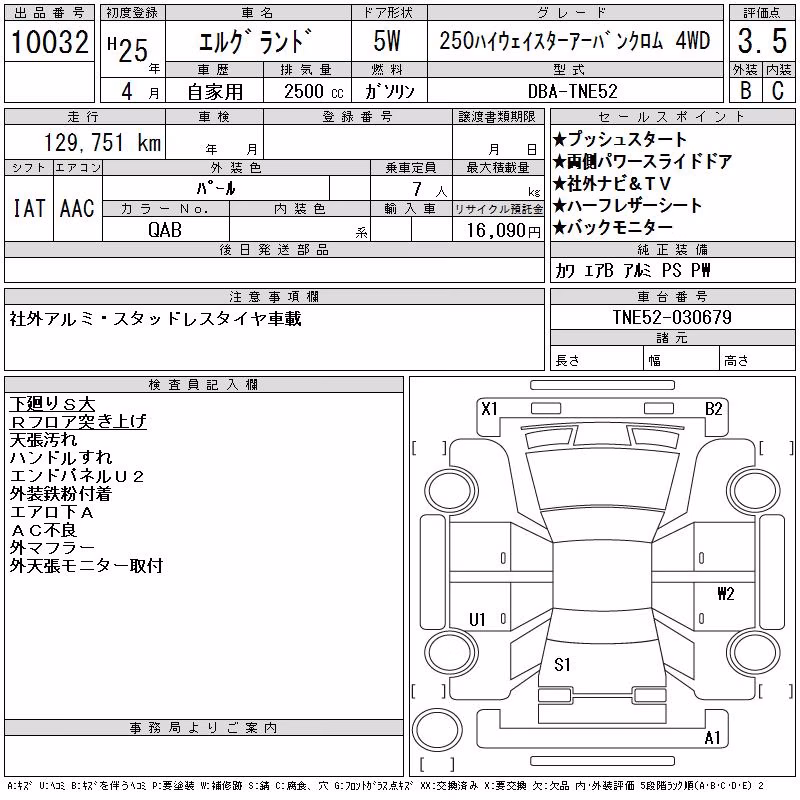This screenshot has height=800, width=800.
Task: Click the door type 5W value
Action: pos(387,41)
